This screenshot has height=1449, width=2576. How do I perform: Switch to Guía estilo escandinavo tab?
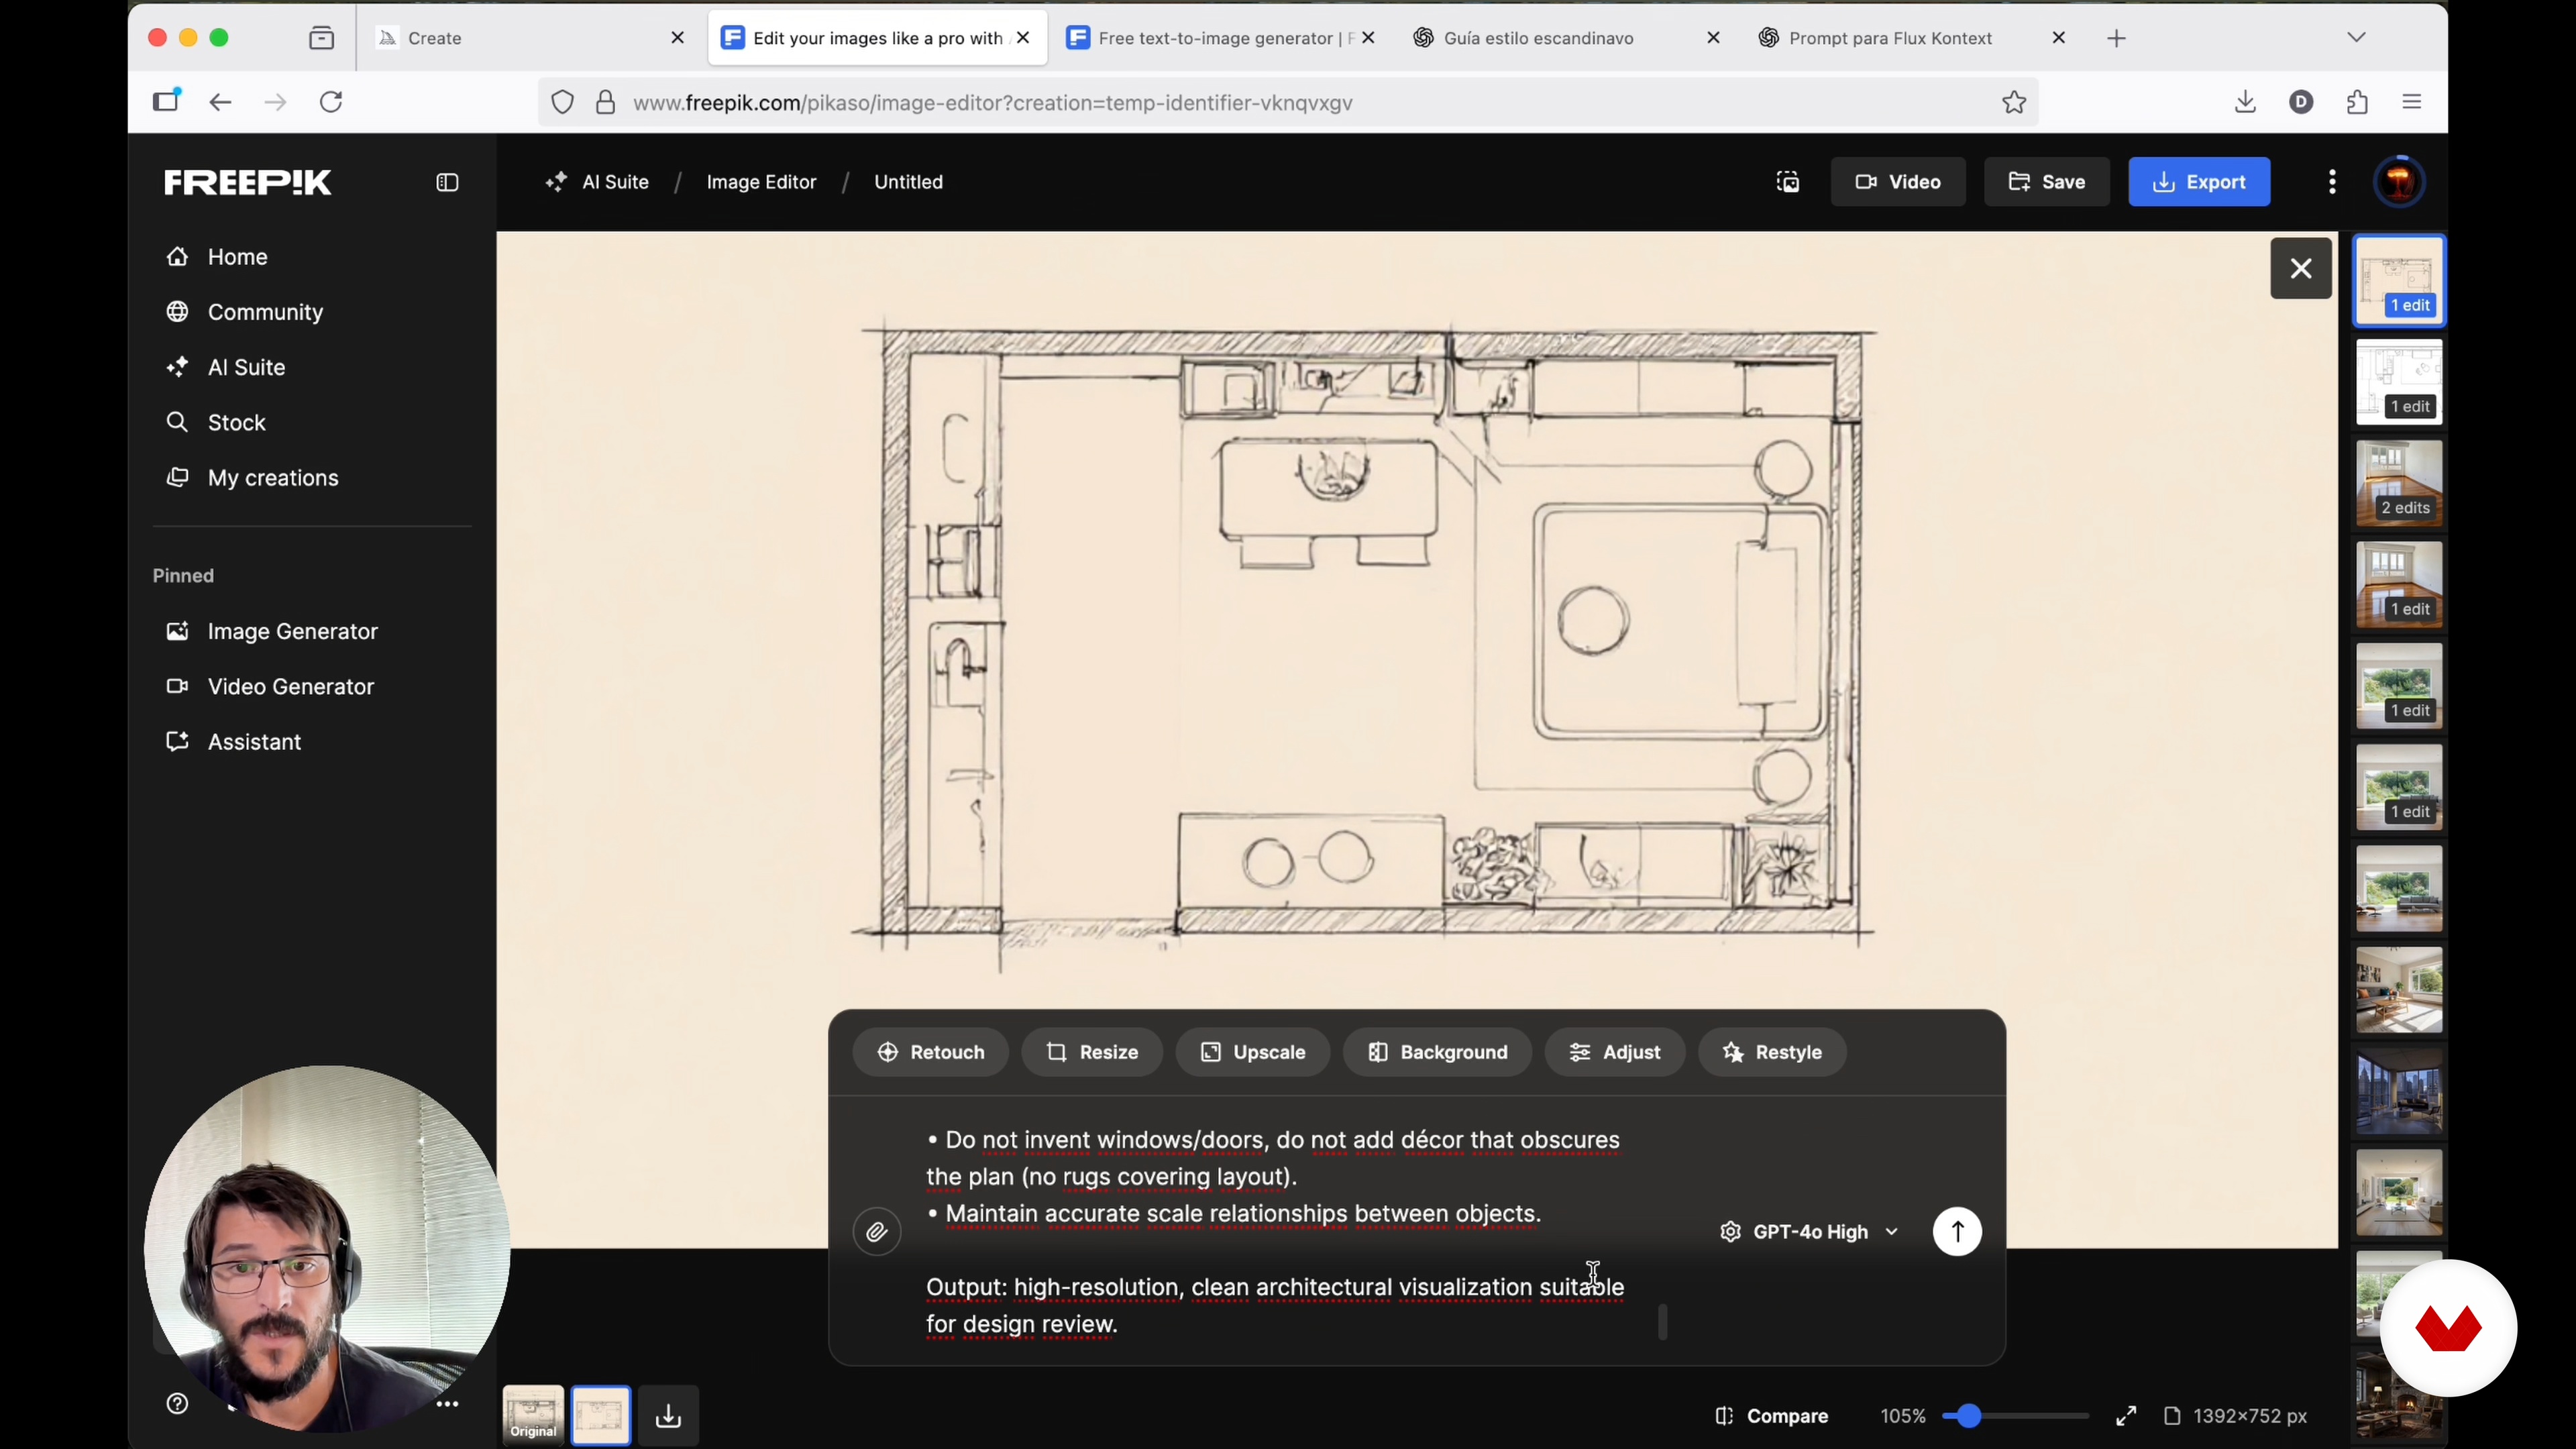pyautogui.click(x=1538, y=38)
